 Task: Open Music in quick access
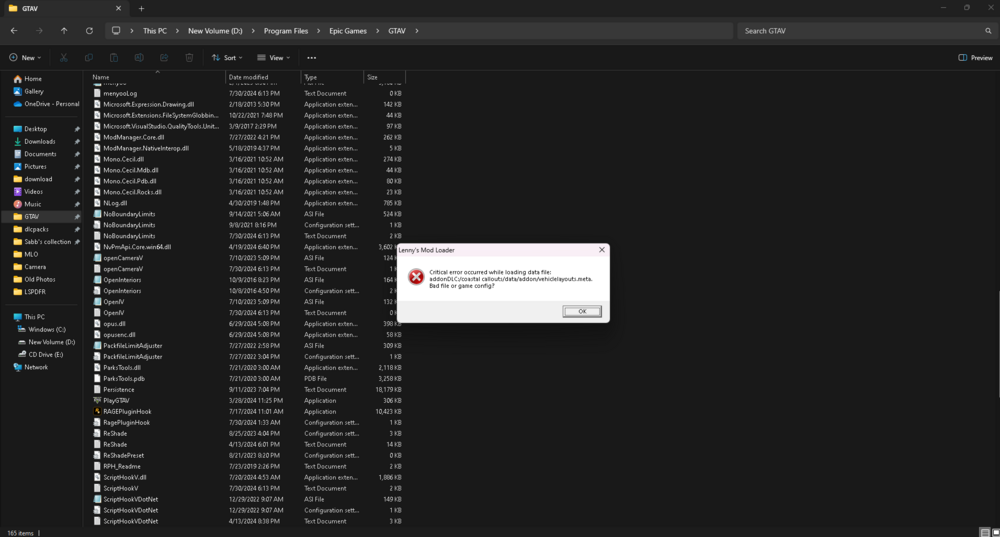click(27, 204)
